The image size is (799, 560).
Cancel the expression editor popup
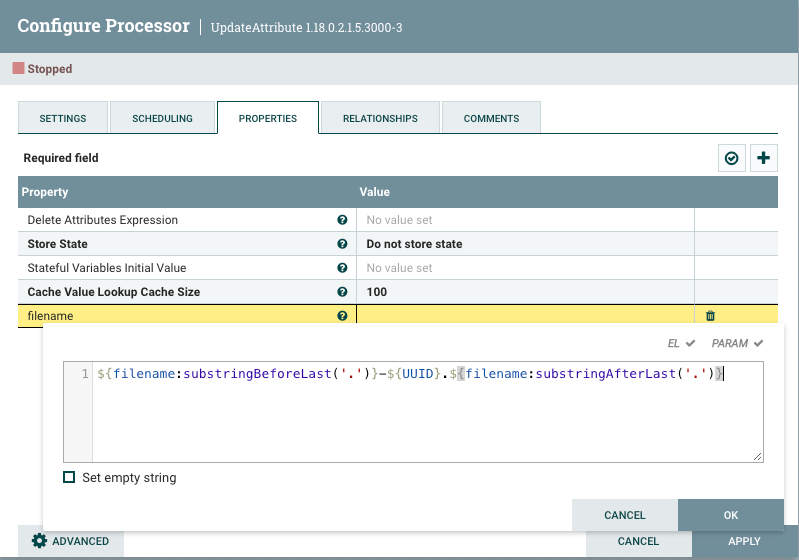(x=625, y=515)
